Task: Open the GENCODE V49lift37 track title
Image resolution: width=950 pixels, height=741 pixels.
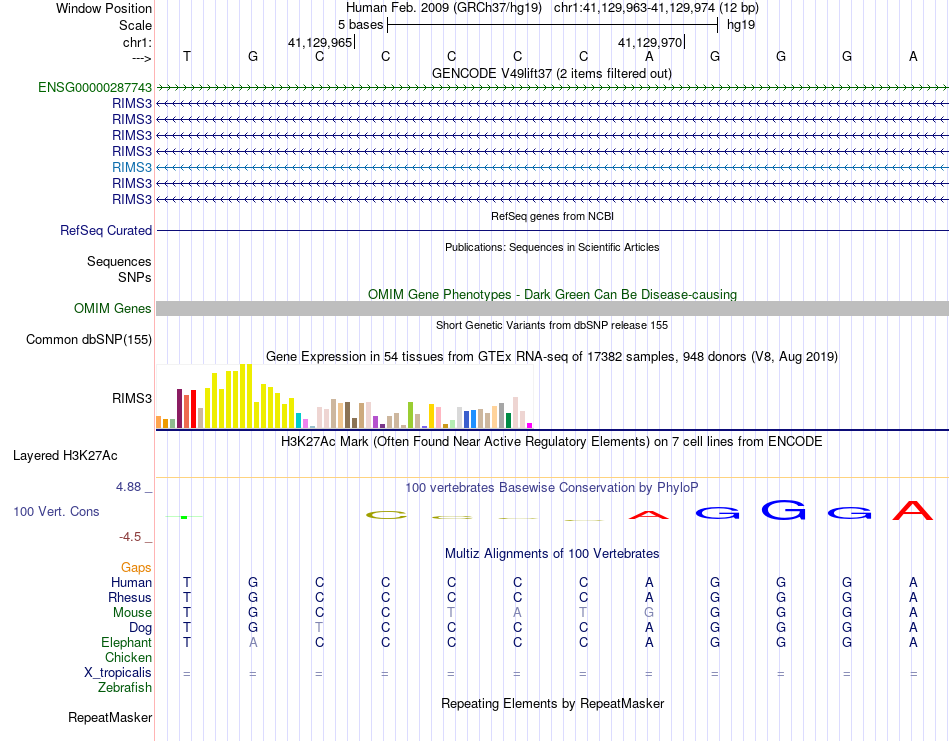Action: pyautogui.click(x=551, y=73)
